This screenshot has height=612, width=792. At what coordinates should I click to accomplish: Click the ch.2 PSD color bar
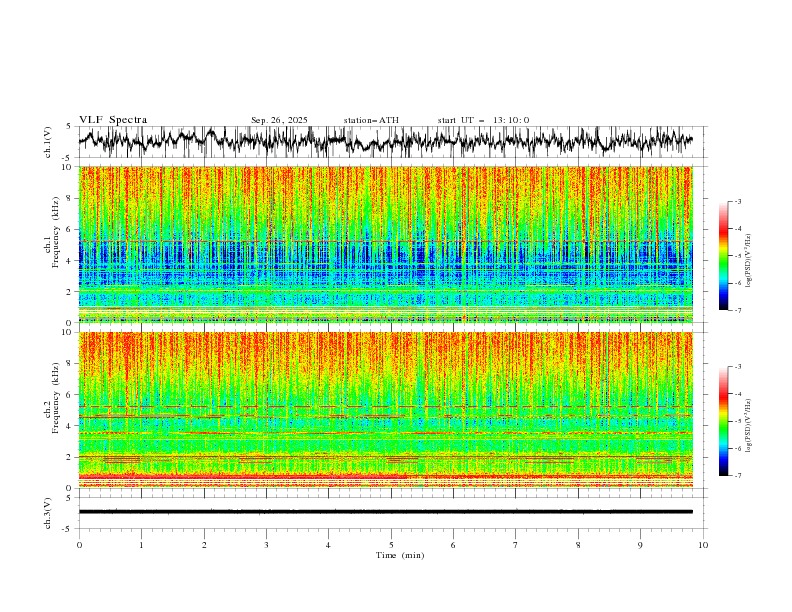(x=723, y=421)
